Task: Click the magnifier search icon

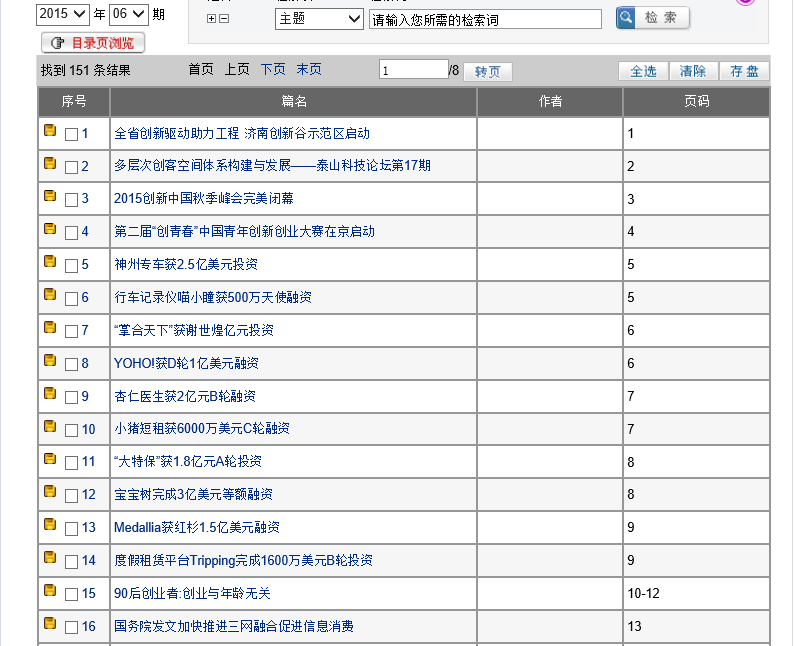Action: [x=626, y=18]
